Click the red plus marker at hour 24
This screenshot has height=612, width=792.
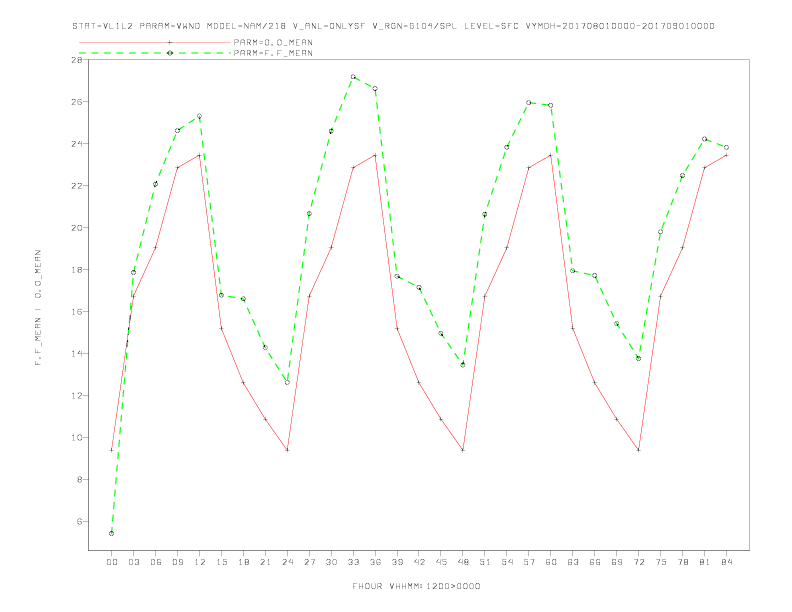(x=287, y=450)
